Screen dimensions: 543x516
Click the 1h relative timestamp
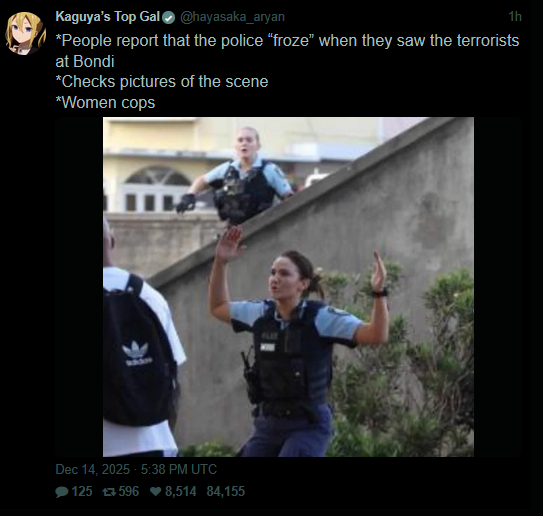click(515, 17)
